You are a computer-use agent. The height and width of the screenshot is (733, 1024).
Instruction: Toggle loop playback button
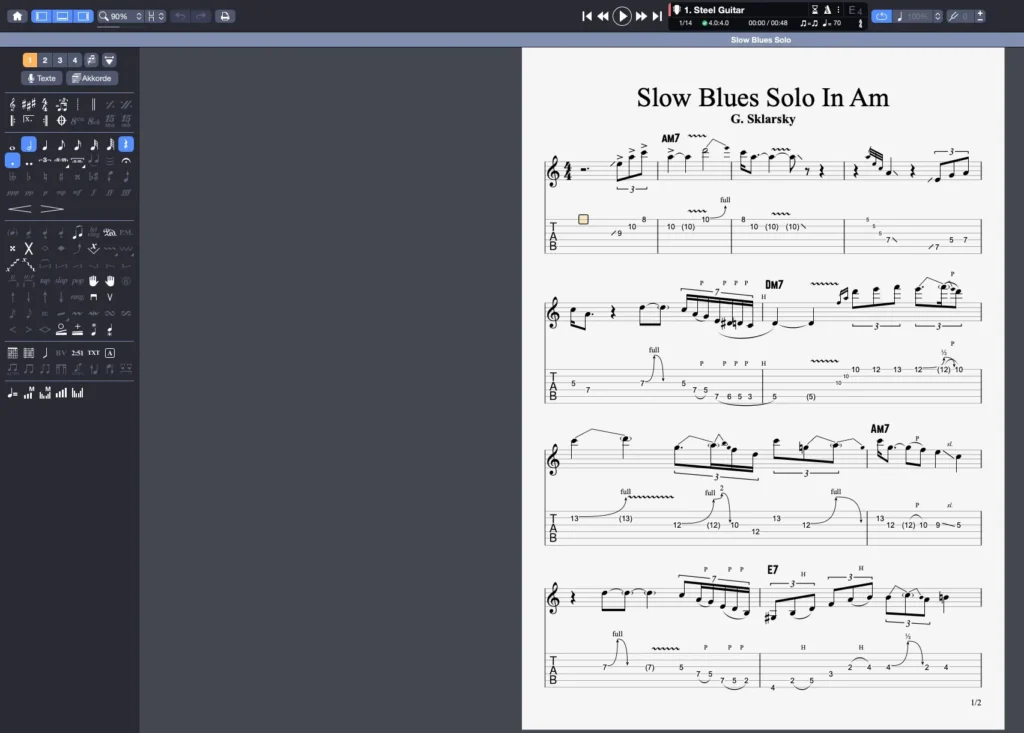click(x=881, y=16)
